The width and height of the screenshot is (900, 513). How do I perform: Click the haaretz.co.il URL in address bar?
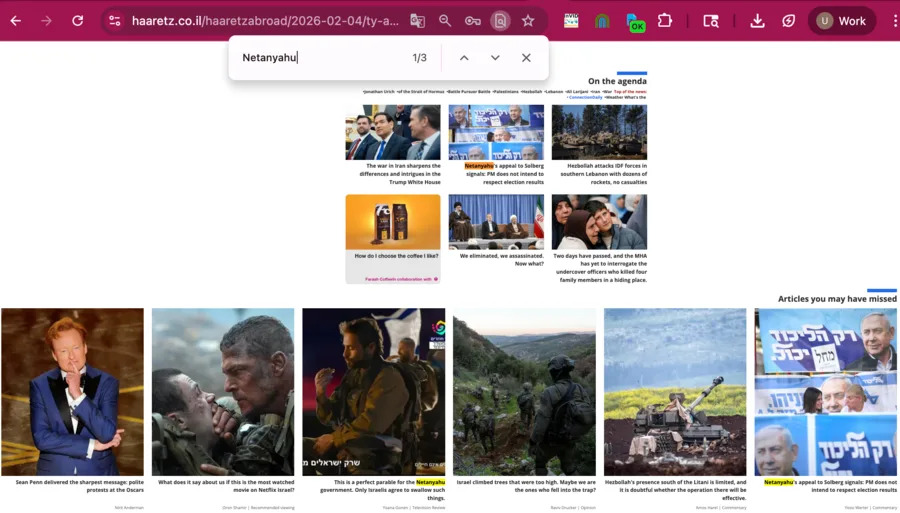coord(265,21)
